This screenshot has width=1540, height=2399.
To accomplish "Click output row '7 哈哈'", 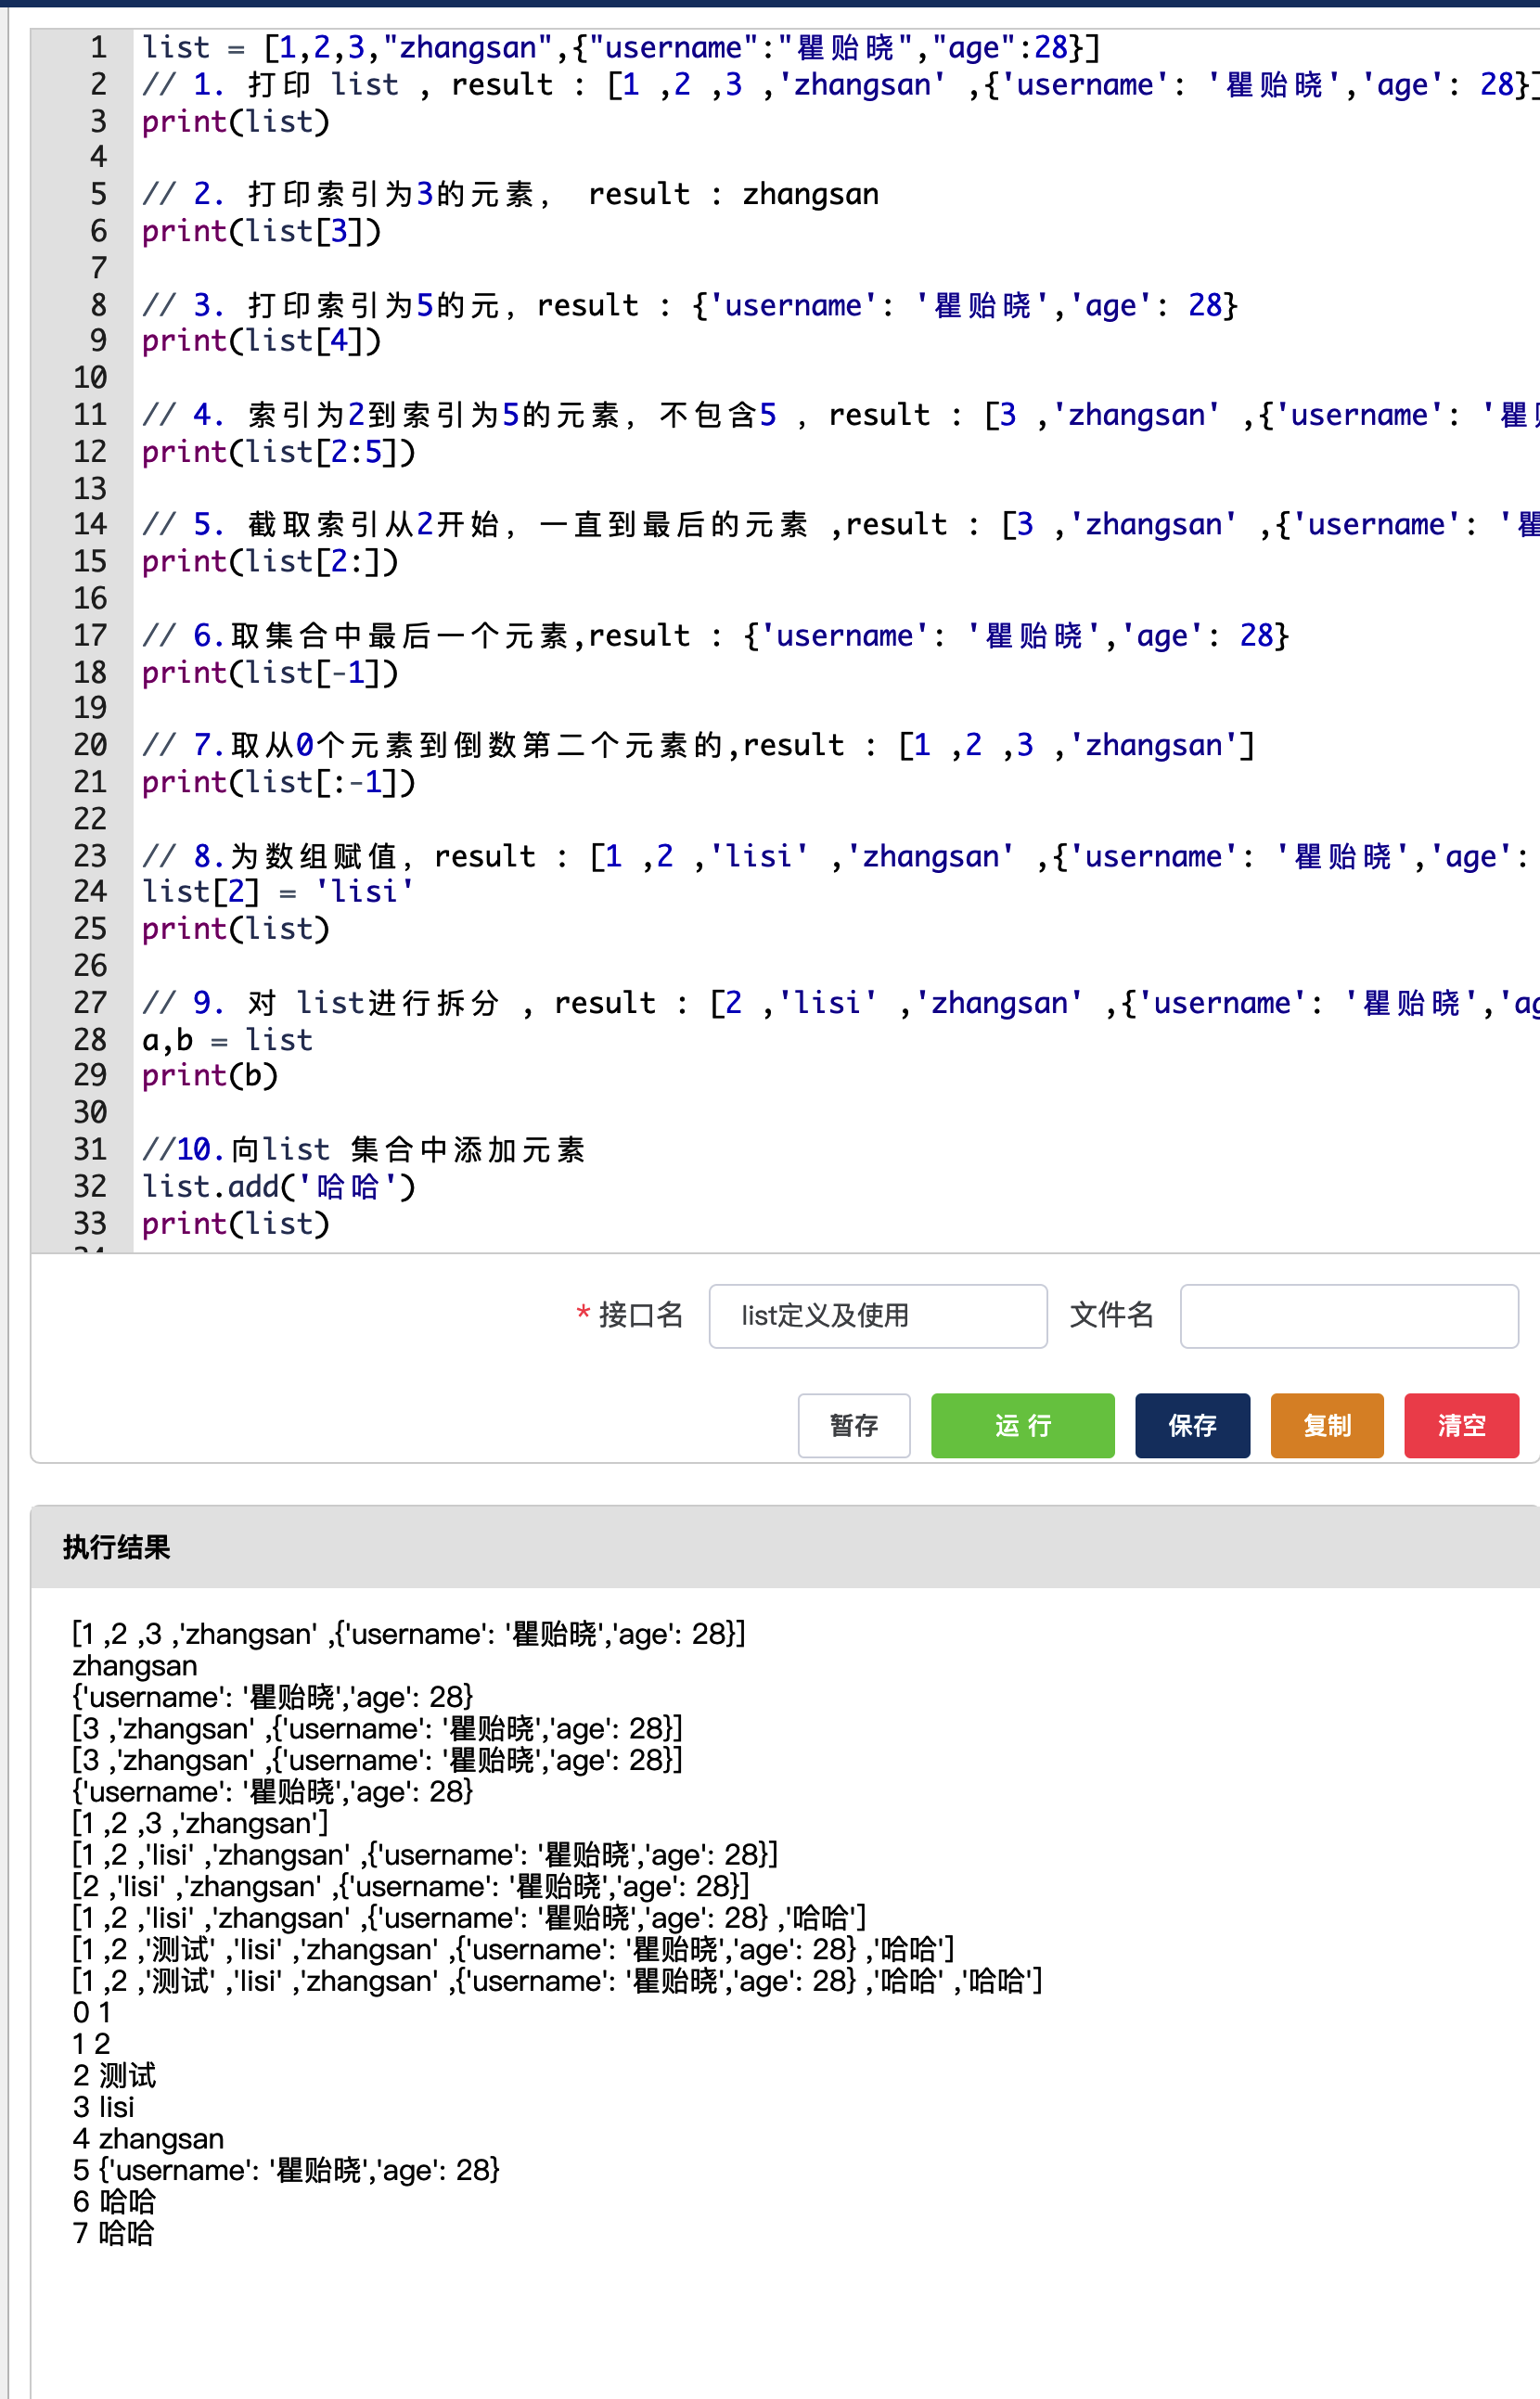I will [x=113, y=2234].
